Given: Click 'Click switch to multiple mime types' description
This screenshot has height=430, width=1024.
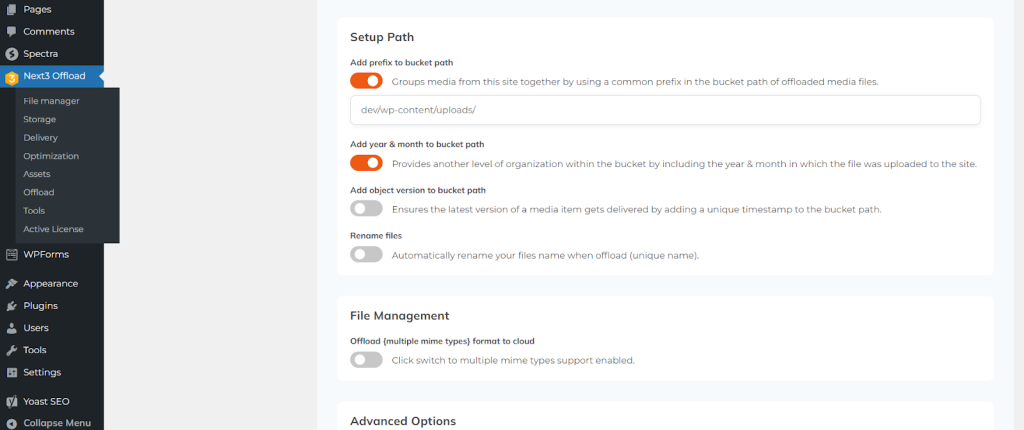Looking at the screenshot, I should [x=513, y=360].
